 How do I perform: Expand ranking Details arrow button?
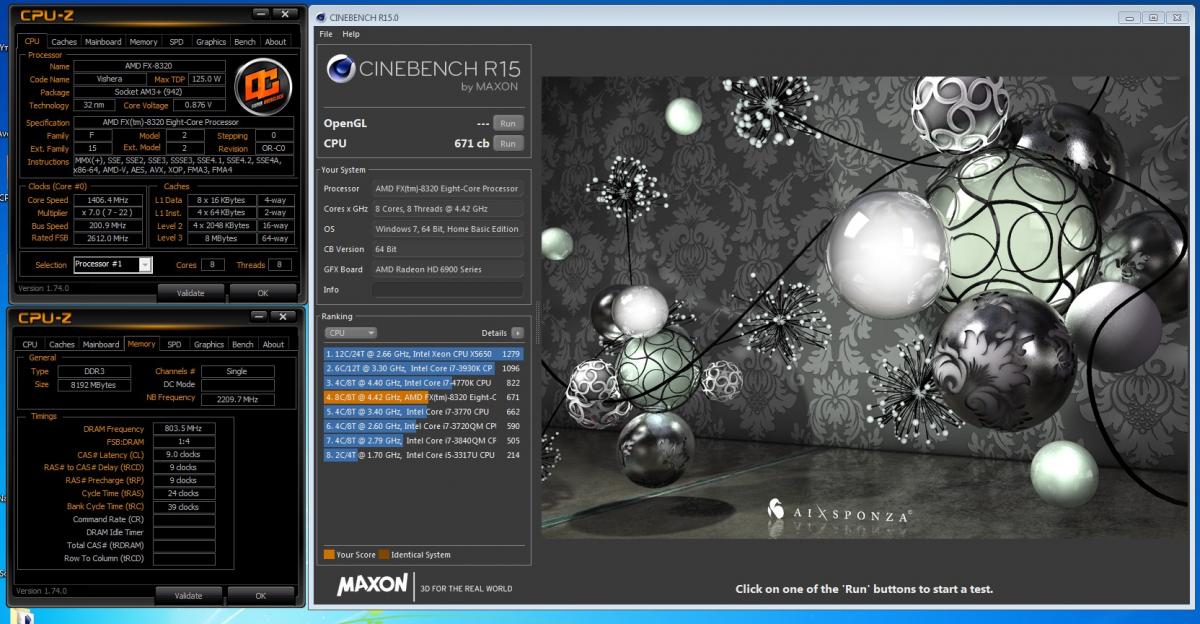517,332
